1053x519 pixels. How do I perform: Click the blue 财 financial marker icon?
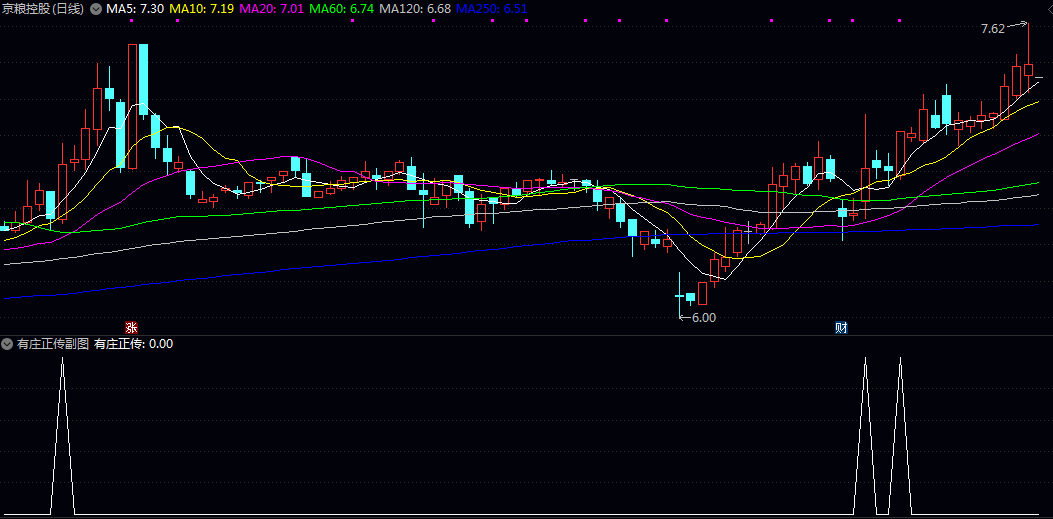point(841,327)
